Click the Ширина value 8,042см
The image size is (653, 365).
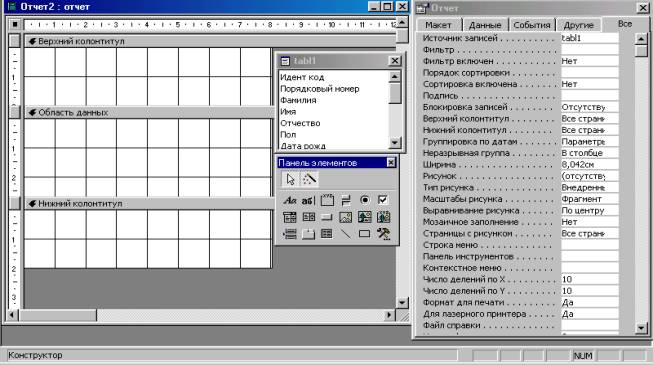(589, 165)
